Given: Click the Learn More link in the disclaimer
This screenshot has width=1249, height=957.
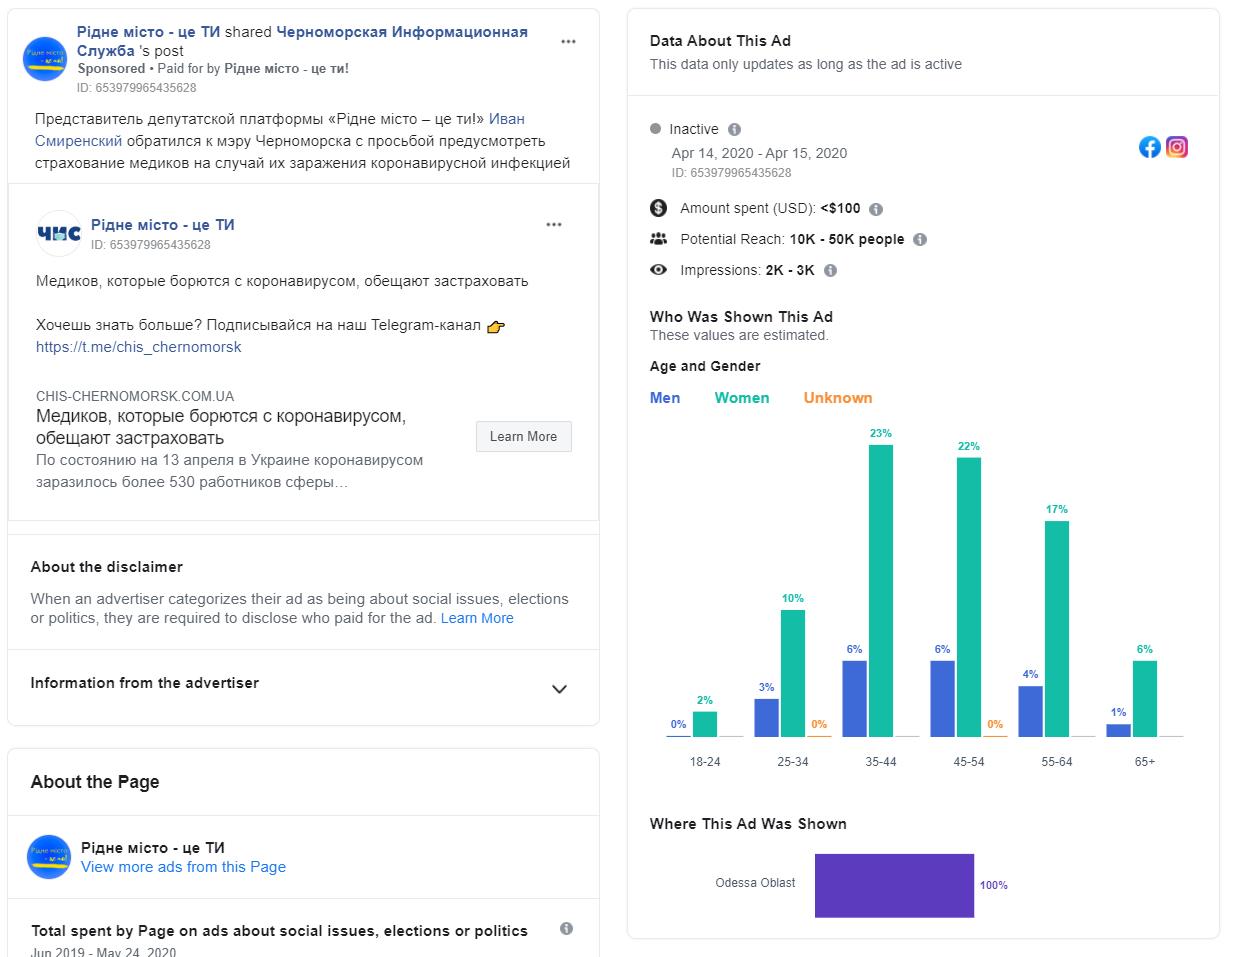Looking at the screenshot, I should [477, 619].
